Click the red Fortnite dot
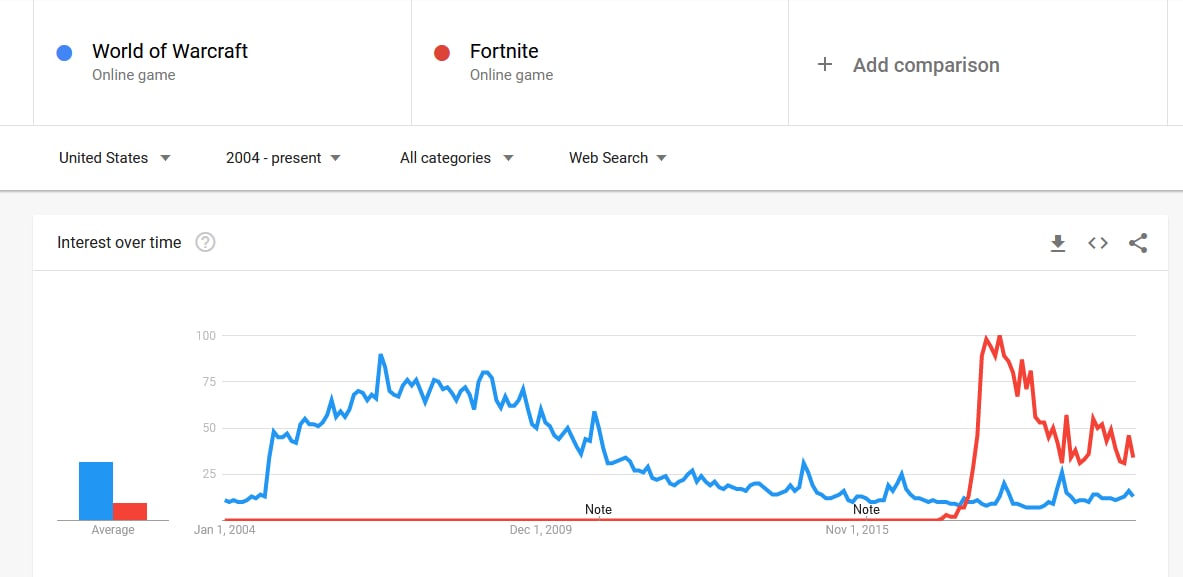Screen dimensions: 1183x577 pos(442,53)
